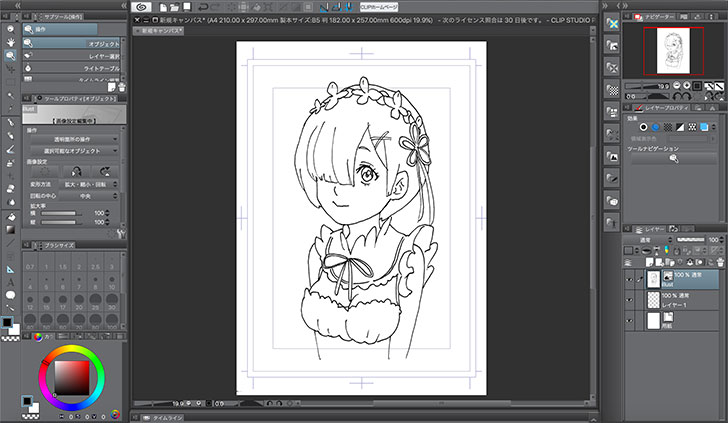This screenshot has height=423, width=728.
Task: Toggle snap to special ruler icon
Action: tap(336, 7)
